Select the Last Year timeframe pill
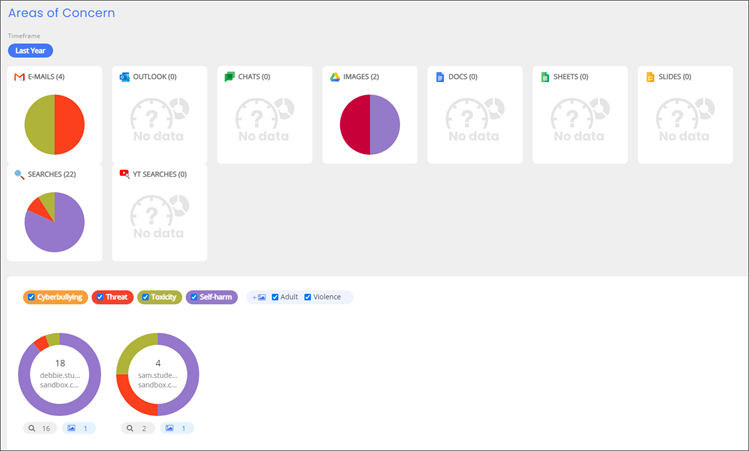The height and width of the screenshot is (451, 749). point(30,51)
